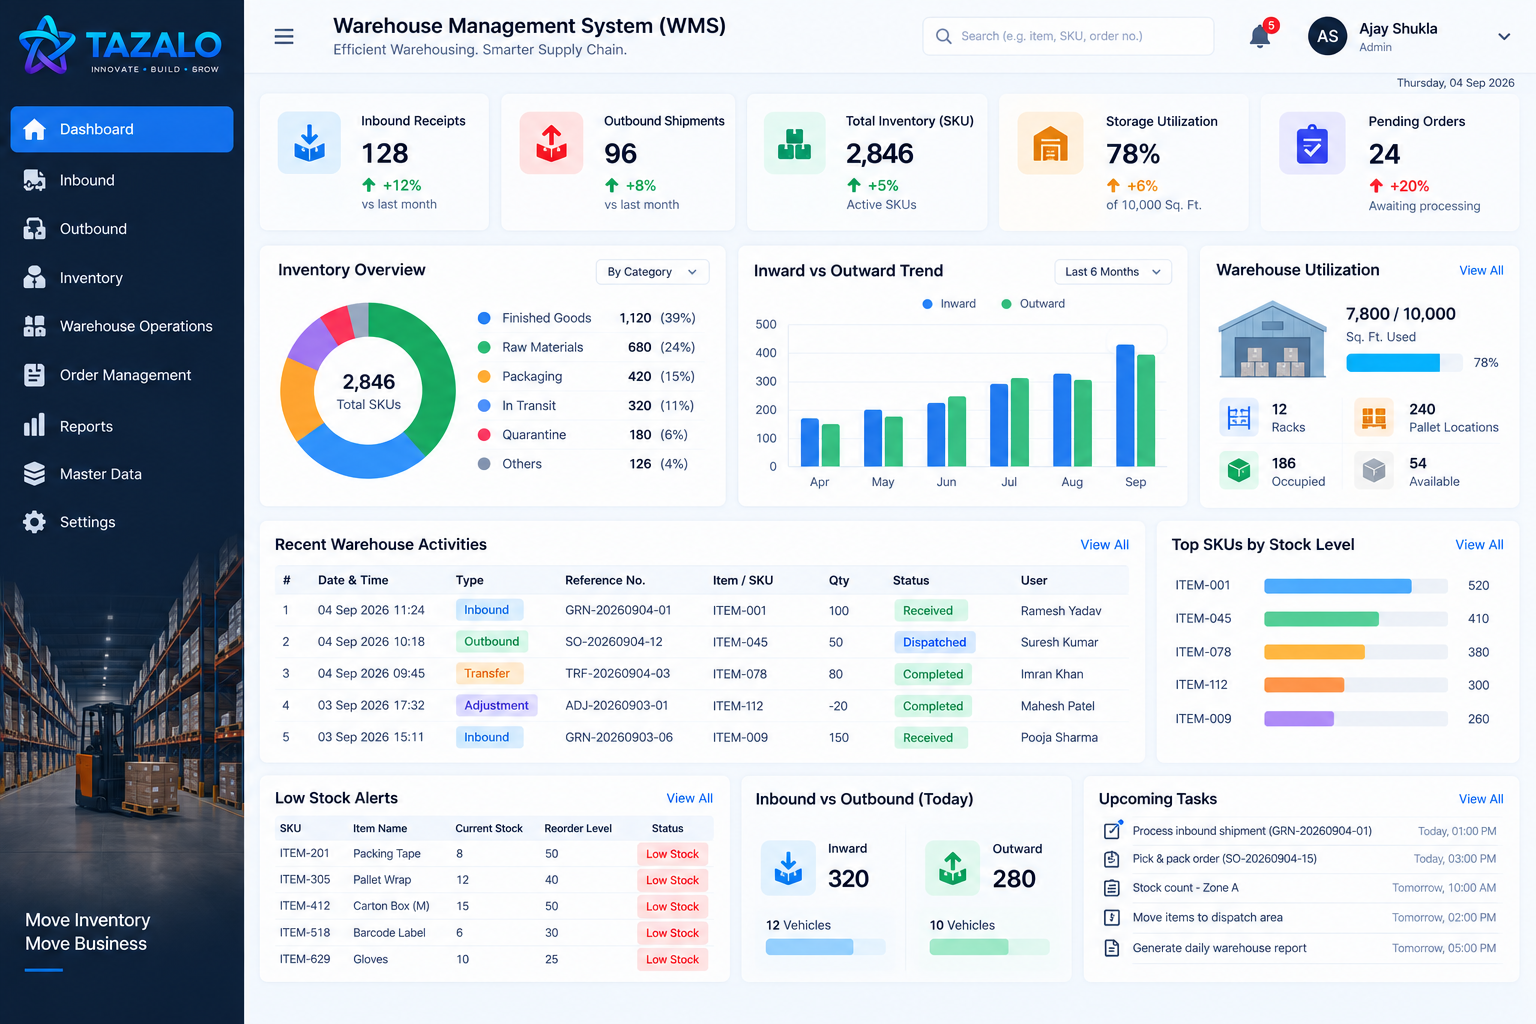Open the Last 6 Months dropdown
The image size is (1536, 1024).
pyautogui.click(x=1113, y=272)
